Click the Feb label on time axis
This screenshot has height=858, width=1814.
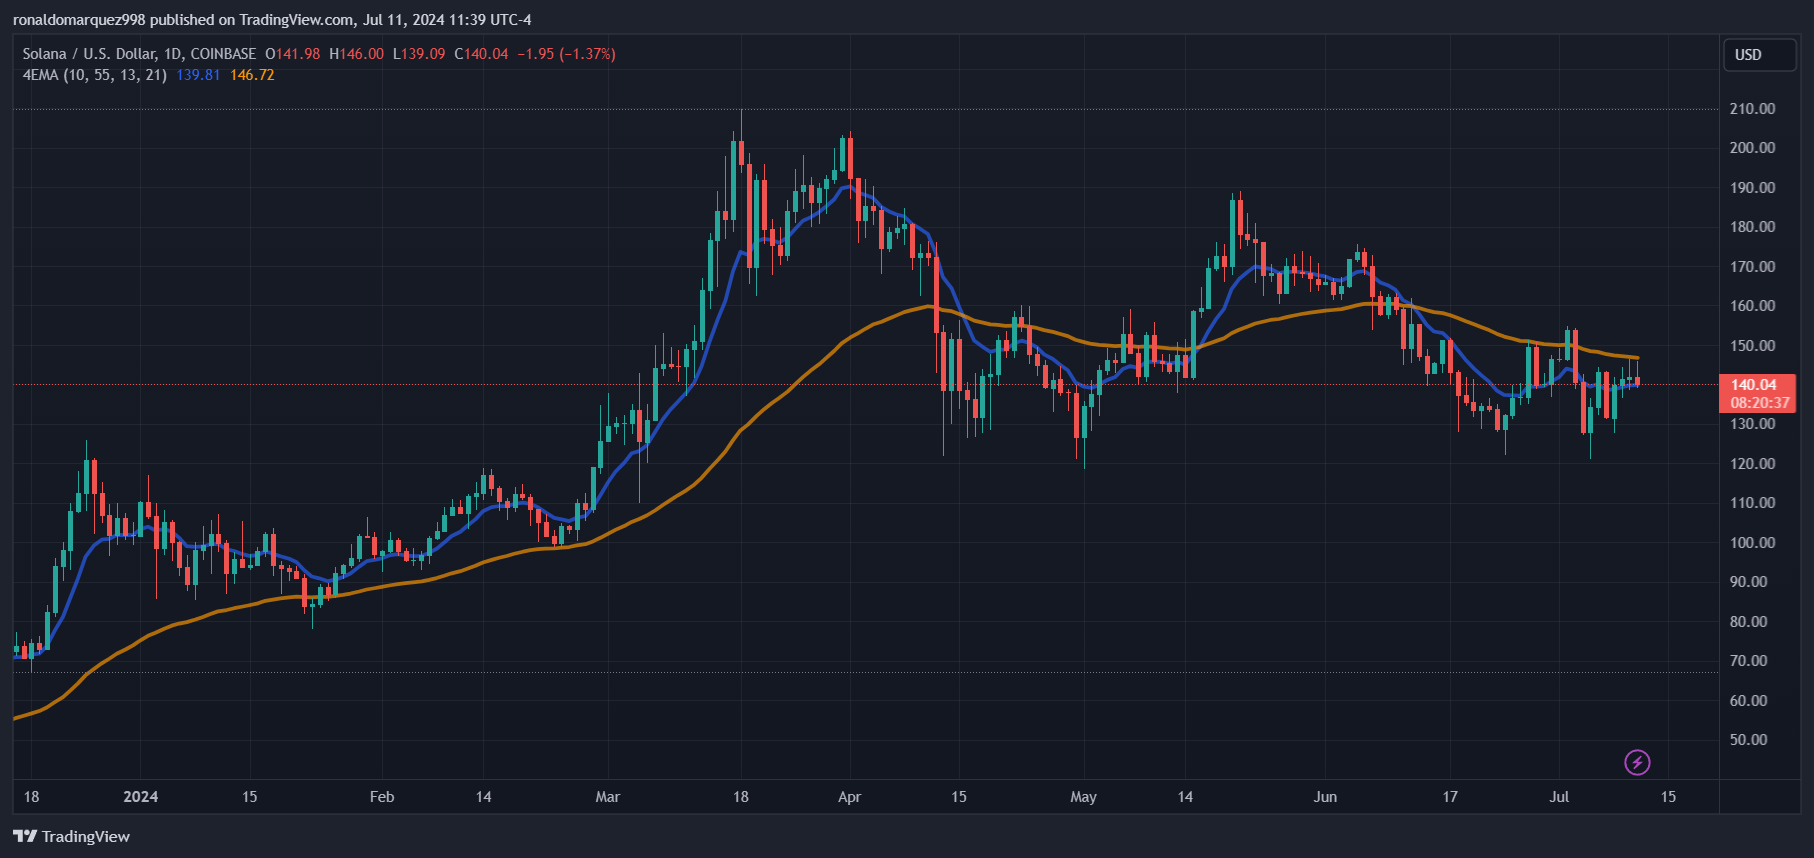coord(382,797)
